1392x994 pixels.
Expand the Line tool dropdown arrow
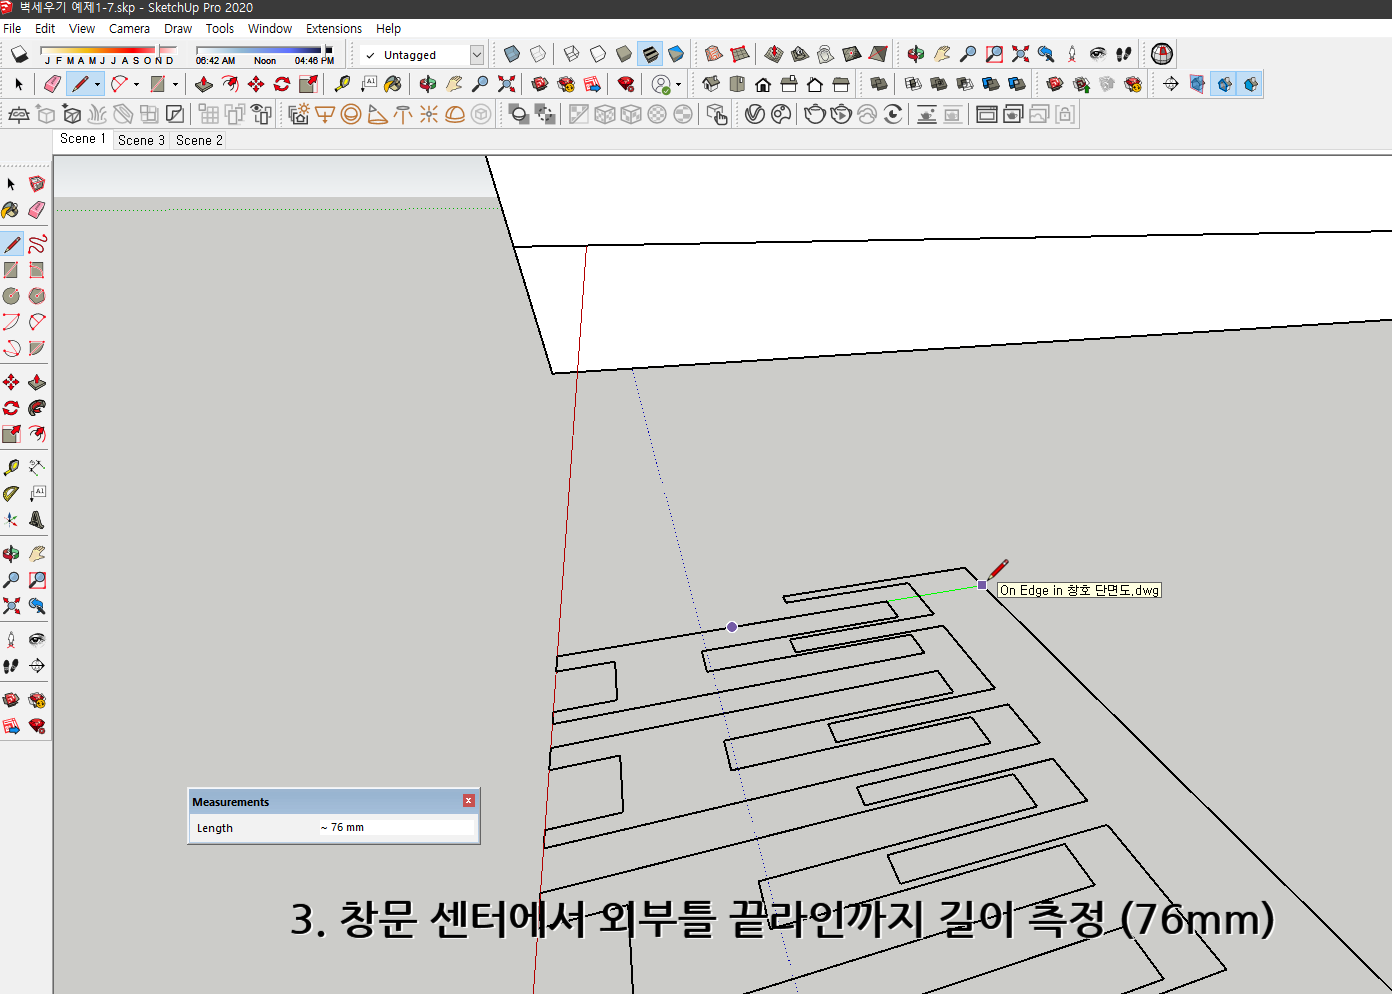[96, 84]
